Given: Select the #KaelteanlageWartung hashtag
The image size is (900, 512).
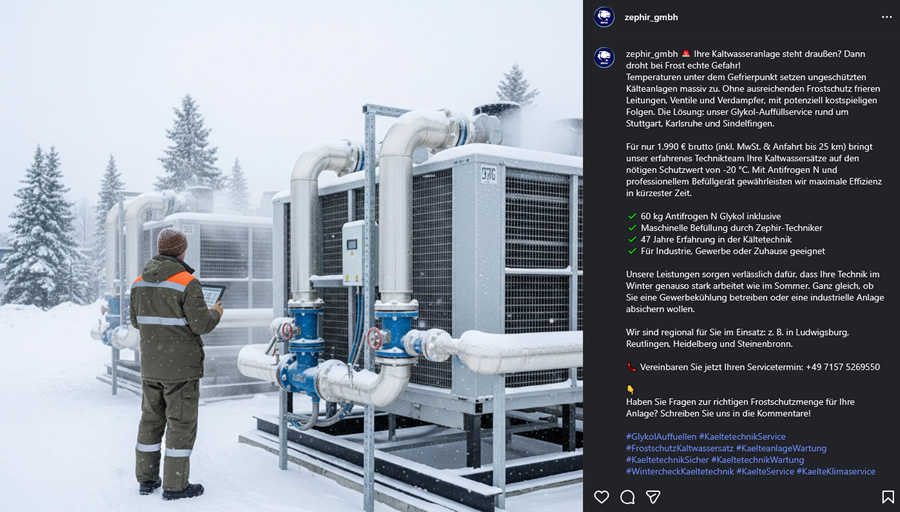Looking at the screenshot, I should coord(781,448).
